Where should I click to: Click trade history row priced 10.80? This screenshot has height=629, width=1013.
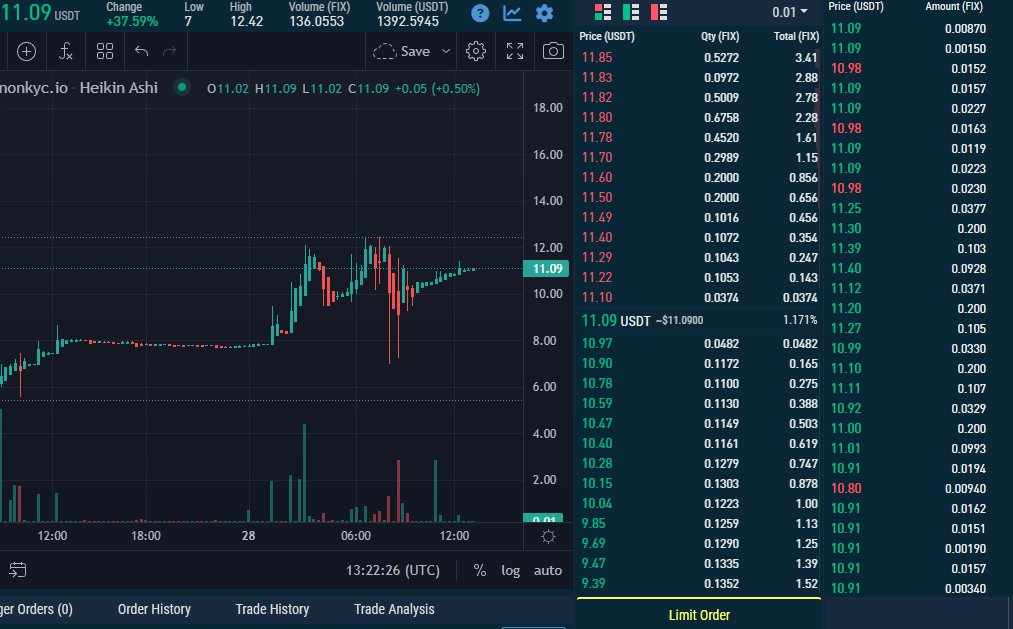908,488
